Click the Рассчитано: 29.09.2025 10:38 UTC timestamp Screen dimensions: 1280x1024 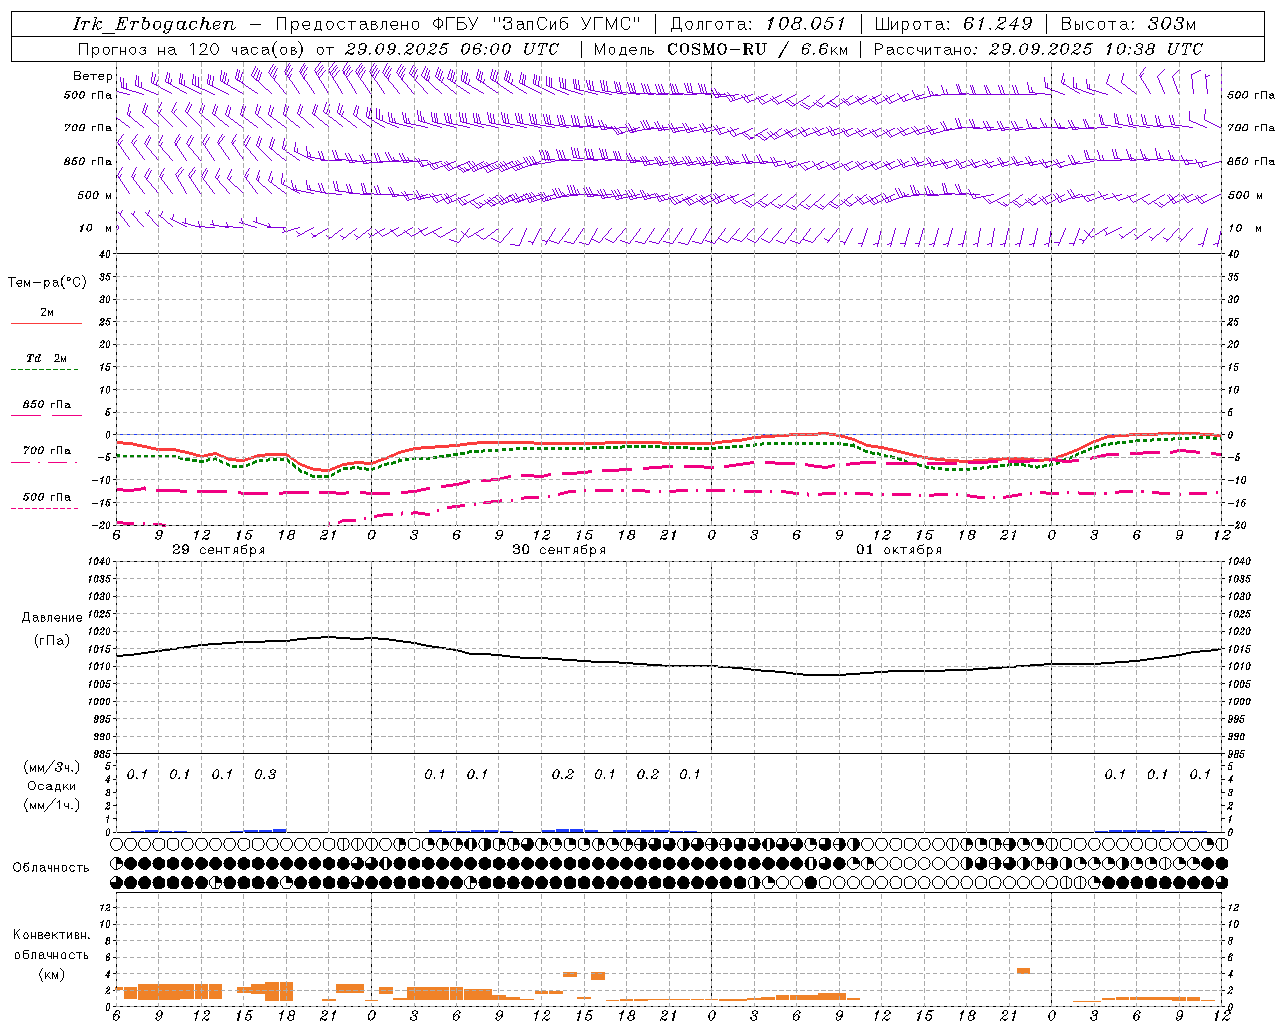(1039, 49)
